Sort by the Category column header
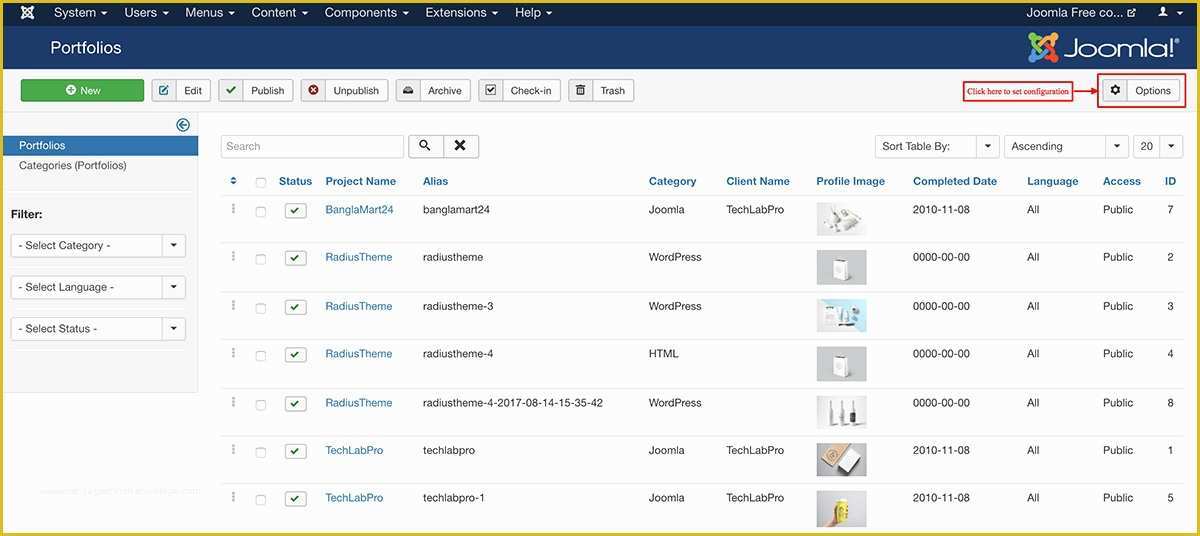The width and height of the screenshot is (1200, 536). pyautogui.click(x=672, y=181)
